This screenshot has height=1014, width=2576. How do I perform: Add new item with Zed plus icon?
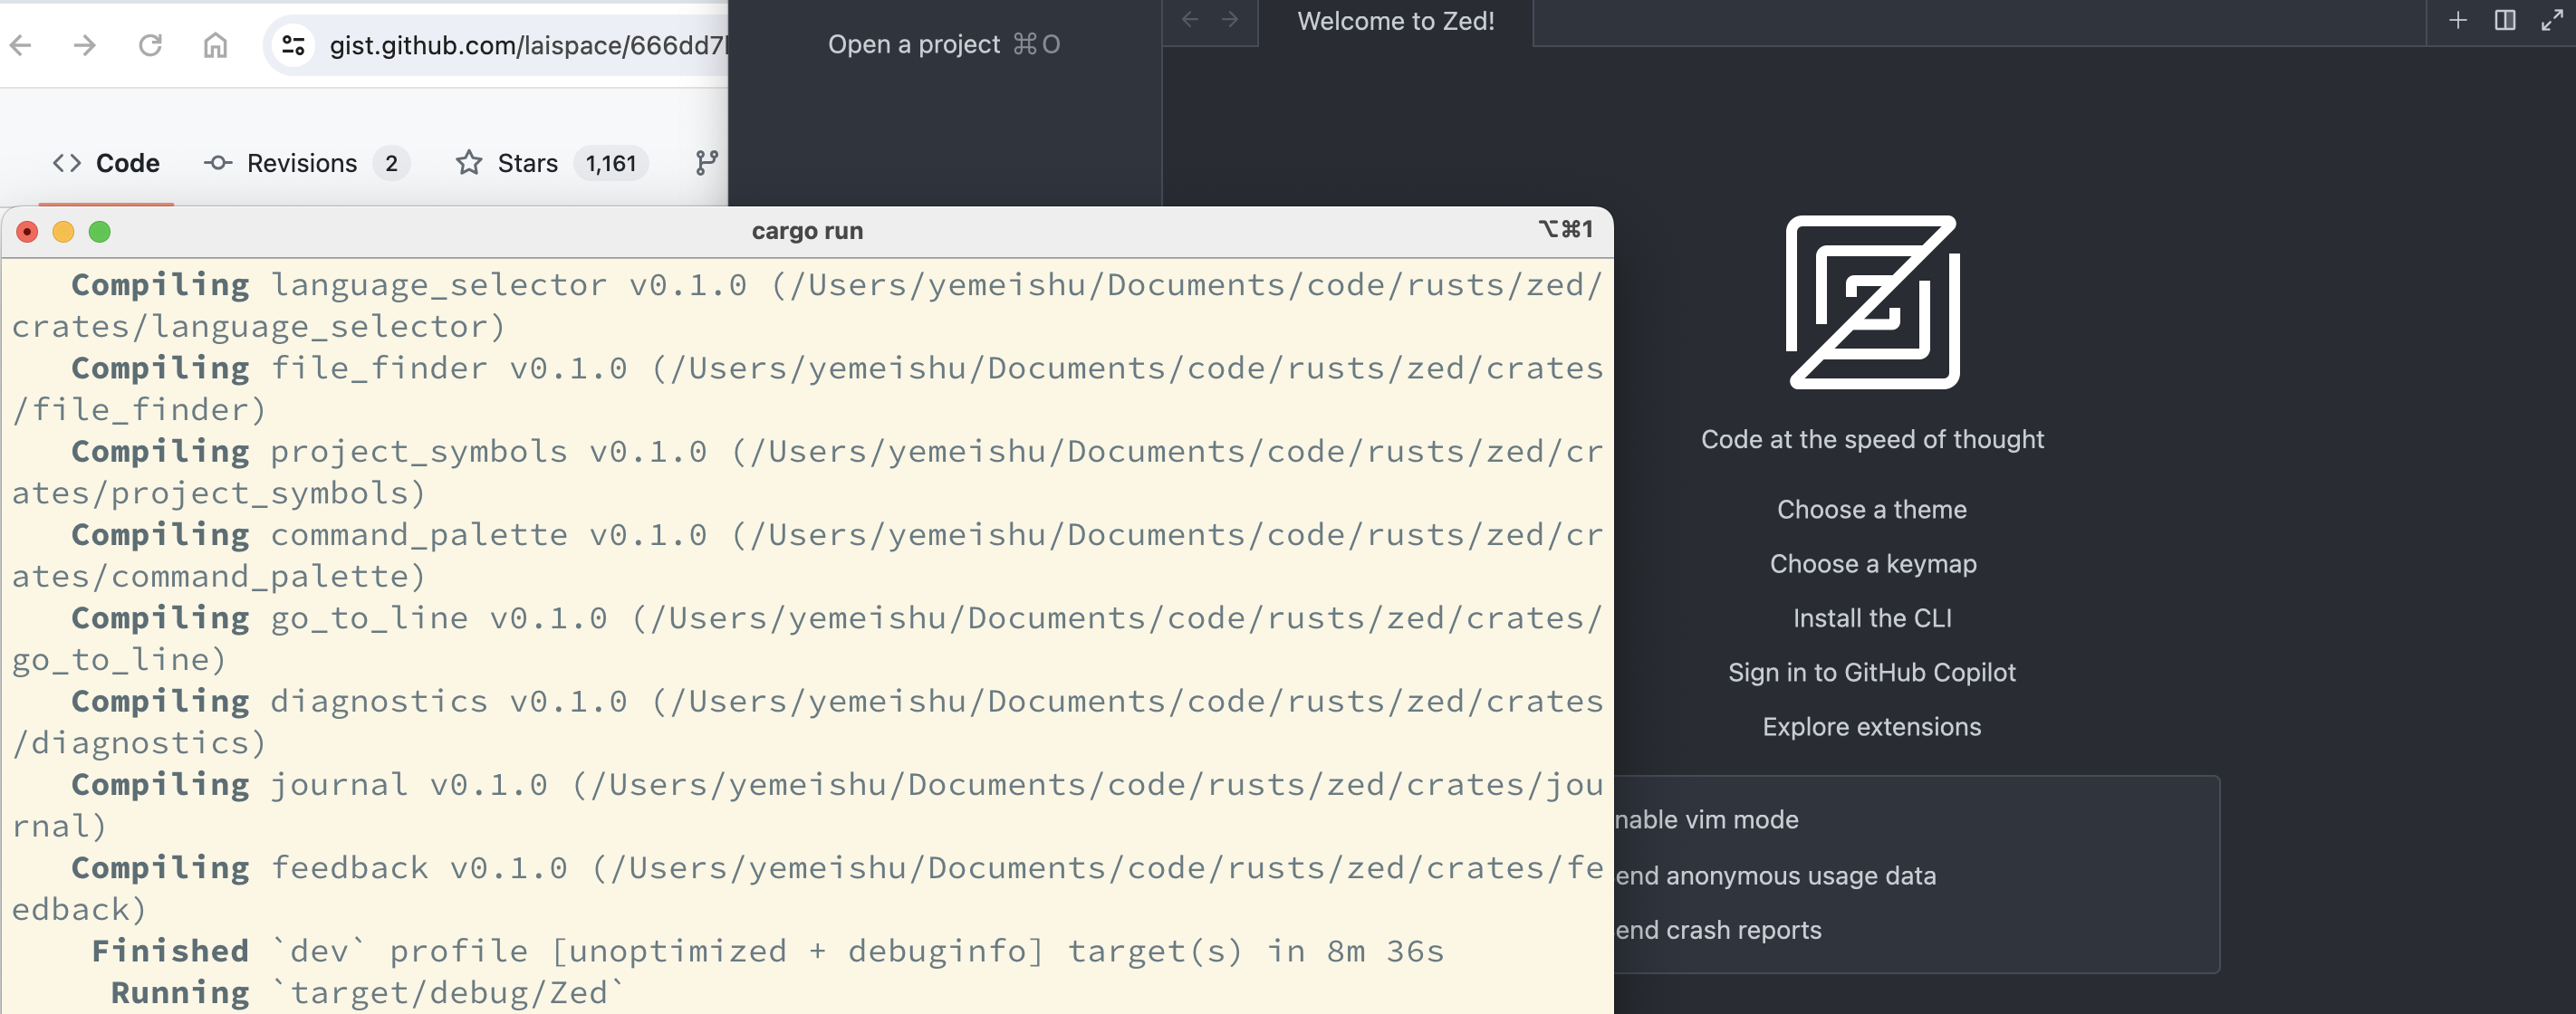coord(2458,20)
